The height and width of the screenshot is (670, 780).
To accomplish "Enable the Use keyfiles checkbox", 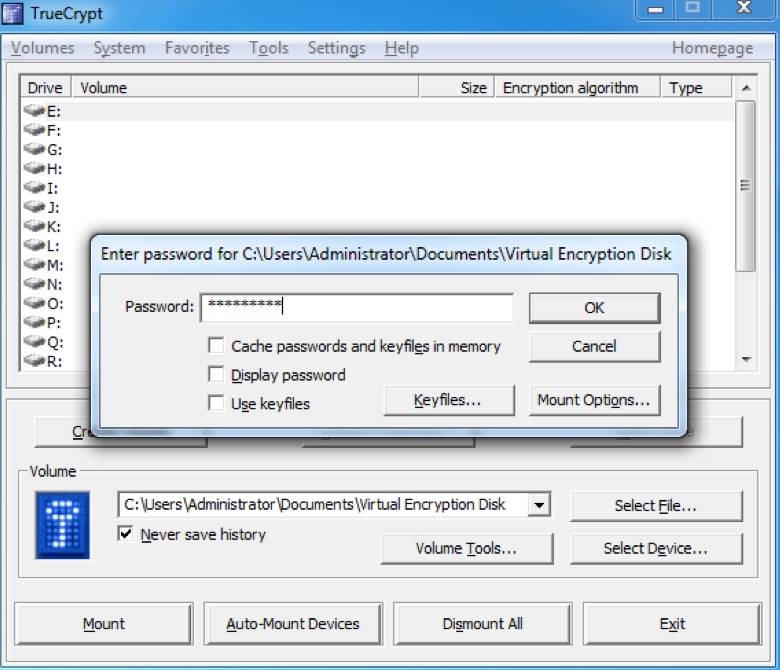I will (216, 403).
